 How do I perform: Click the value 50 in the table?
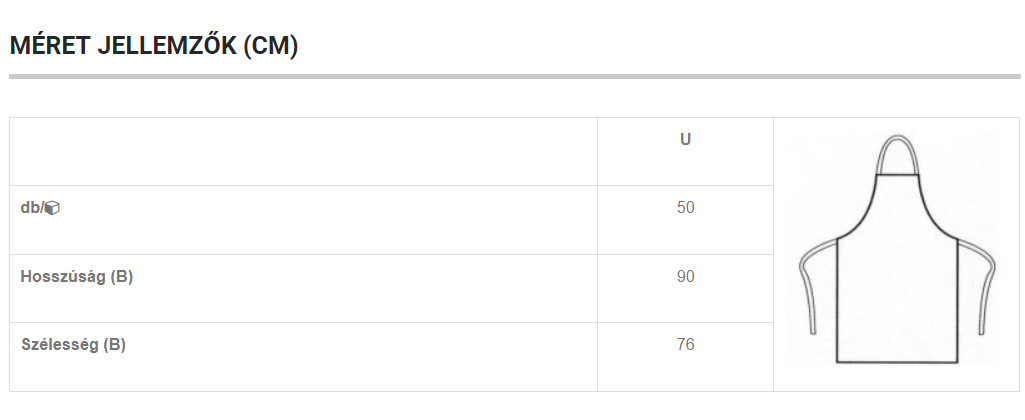(x=685, y=208)
